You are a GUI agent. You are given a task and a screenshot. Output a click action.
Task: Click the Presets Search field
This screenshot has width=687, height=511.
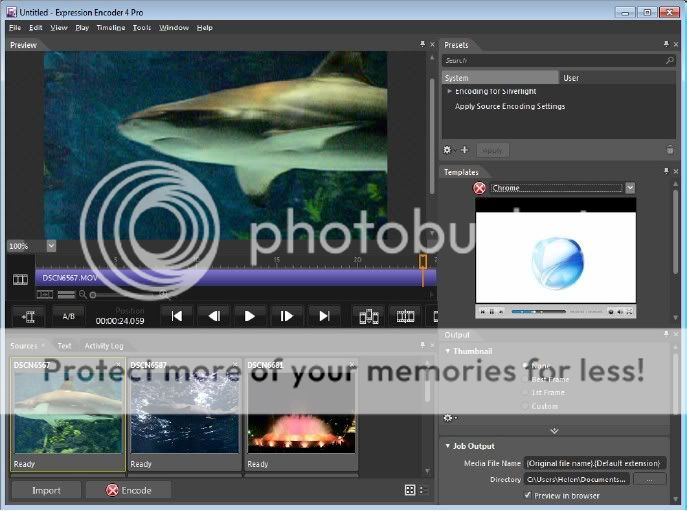[x=553, y=60]
